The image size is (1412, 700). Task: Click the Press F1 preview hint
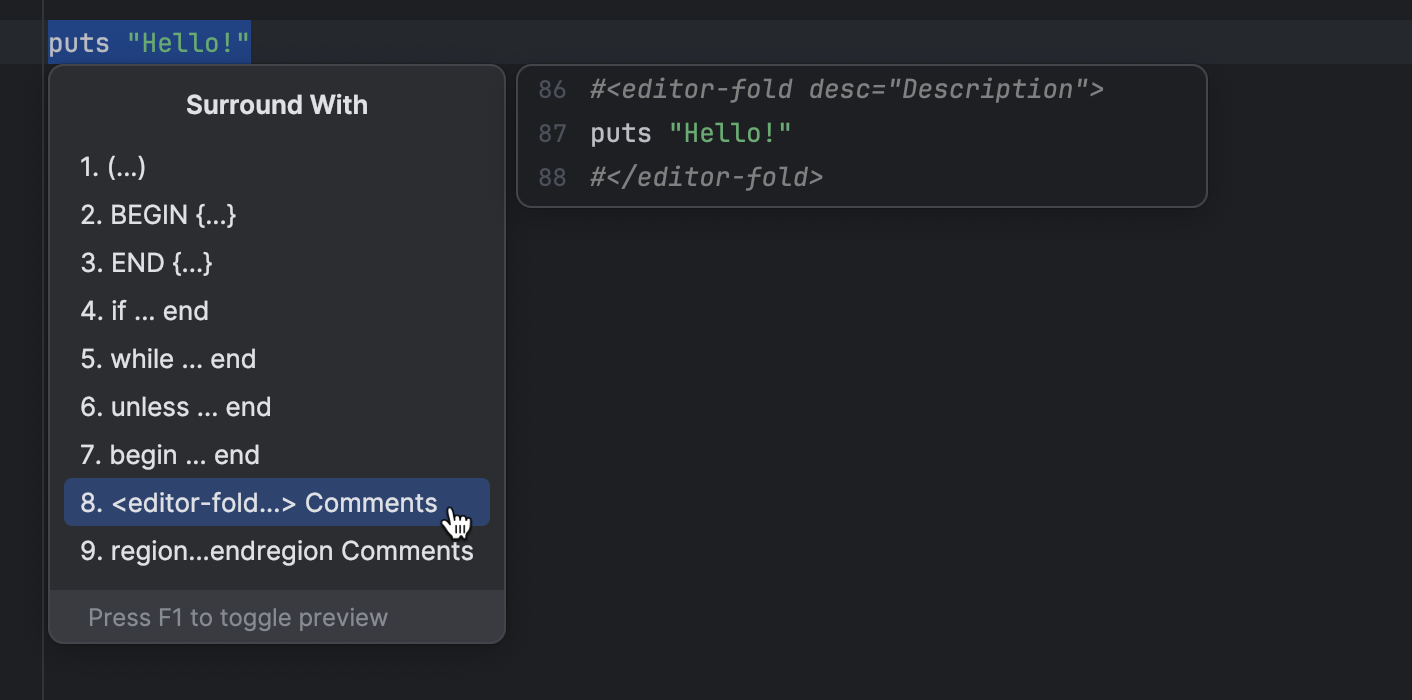click(x=236, y=617)
